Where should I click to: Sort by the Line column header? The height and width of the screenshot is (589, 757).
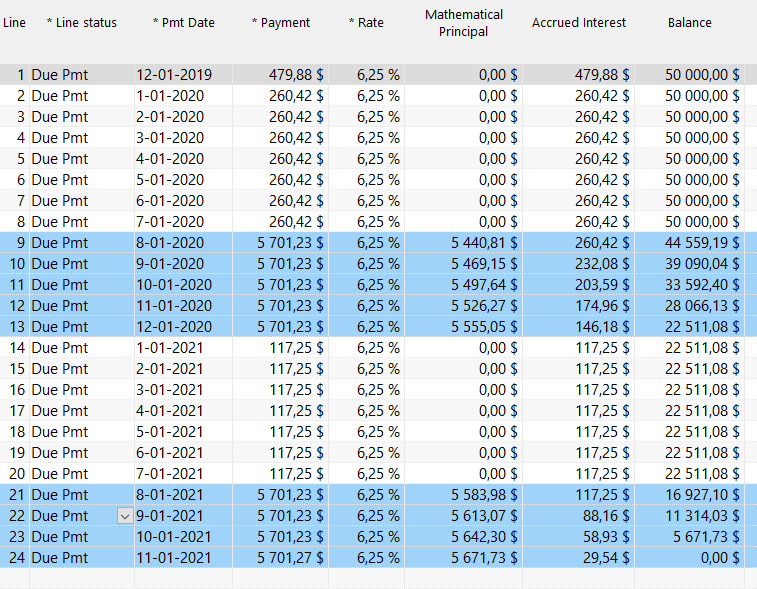click(x=14, y=23)
